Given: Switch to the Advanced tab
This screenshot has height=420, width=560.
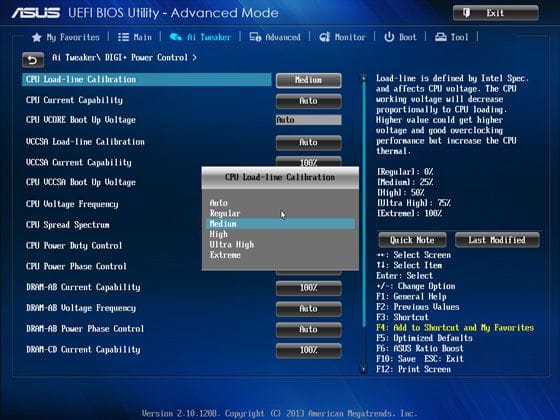Looking at the screenshot, I should click(275, 37).
